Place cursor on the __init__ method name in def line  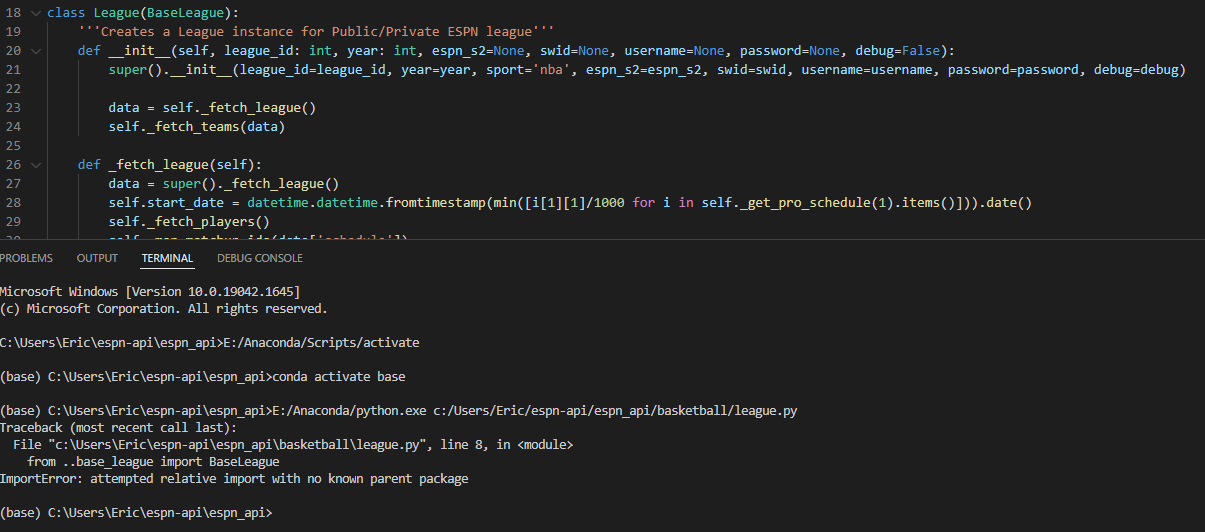[140, 51]
